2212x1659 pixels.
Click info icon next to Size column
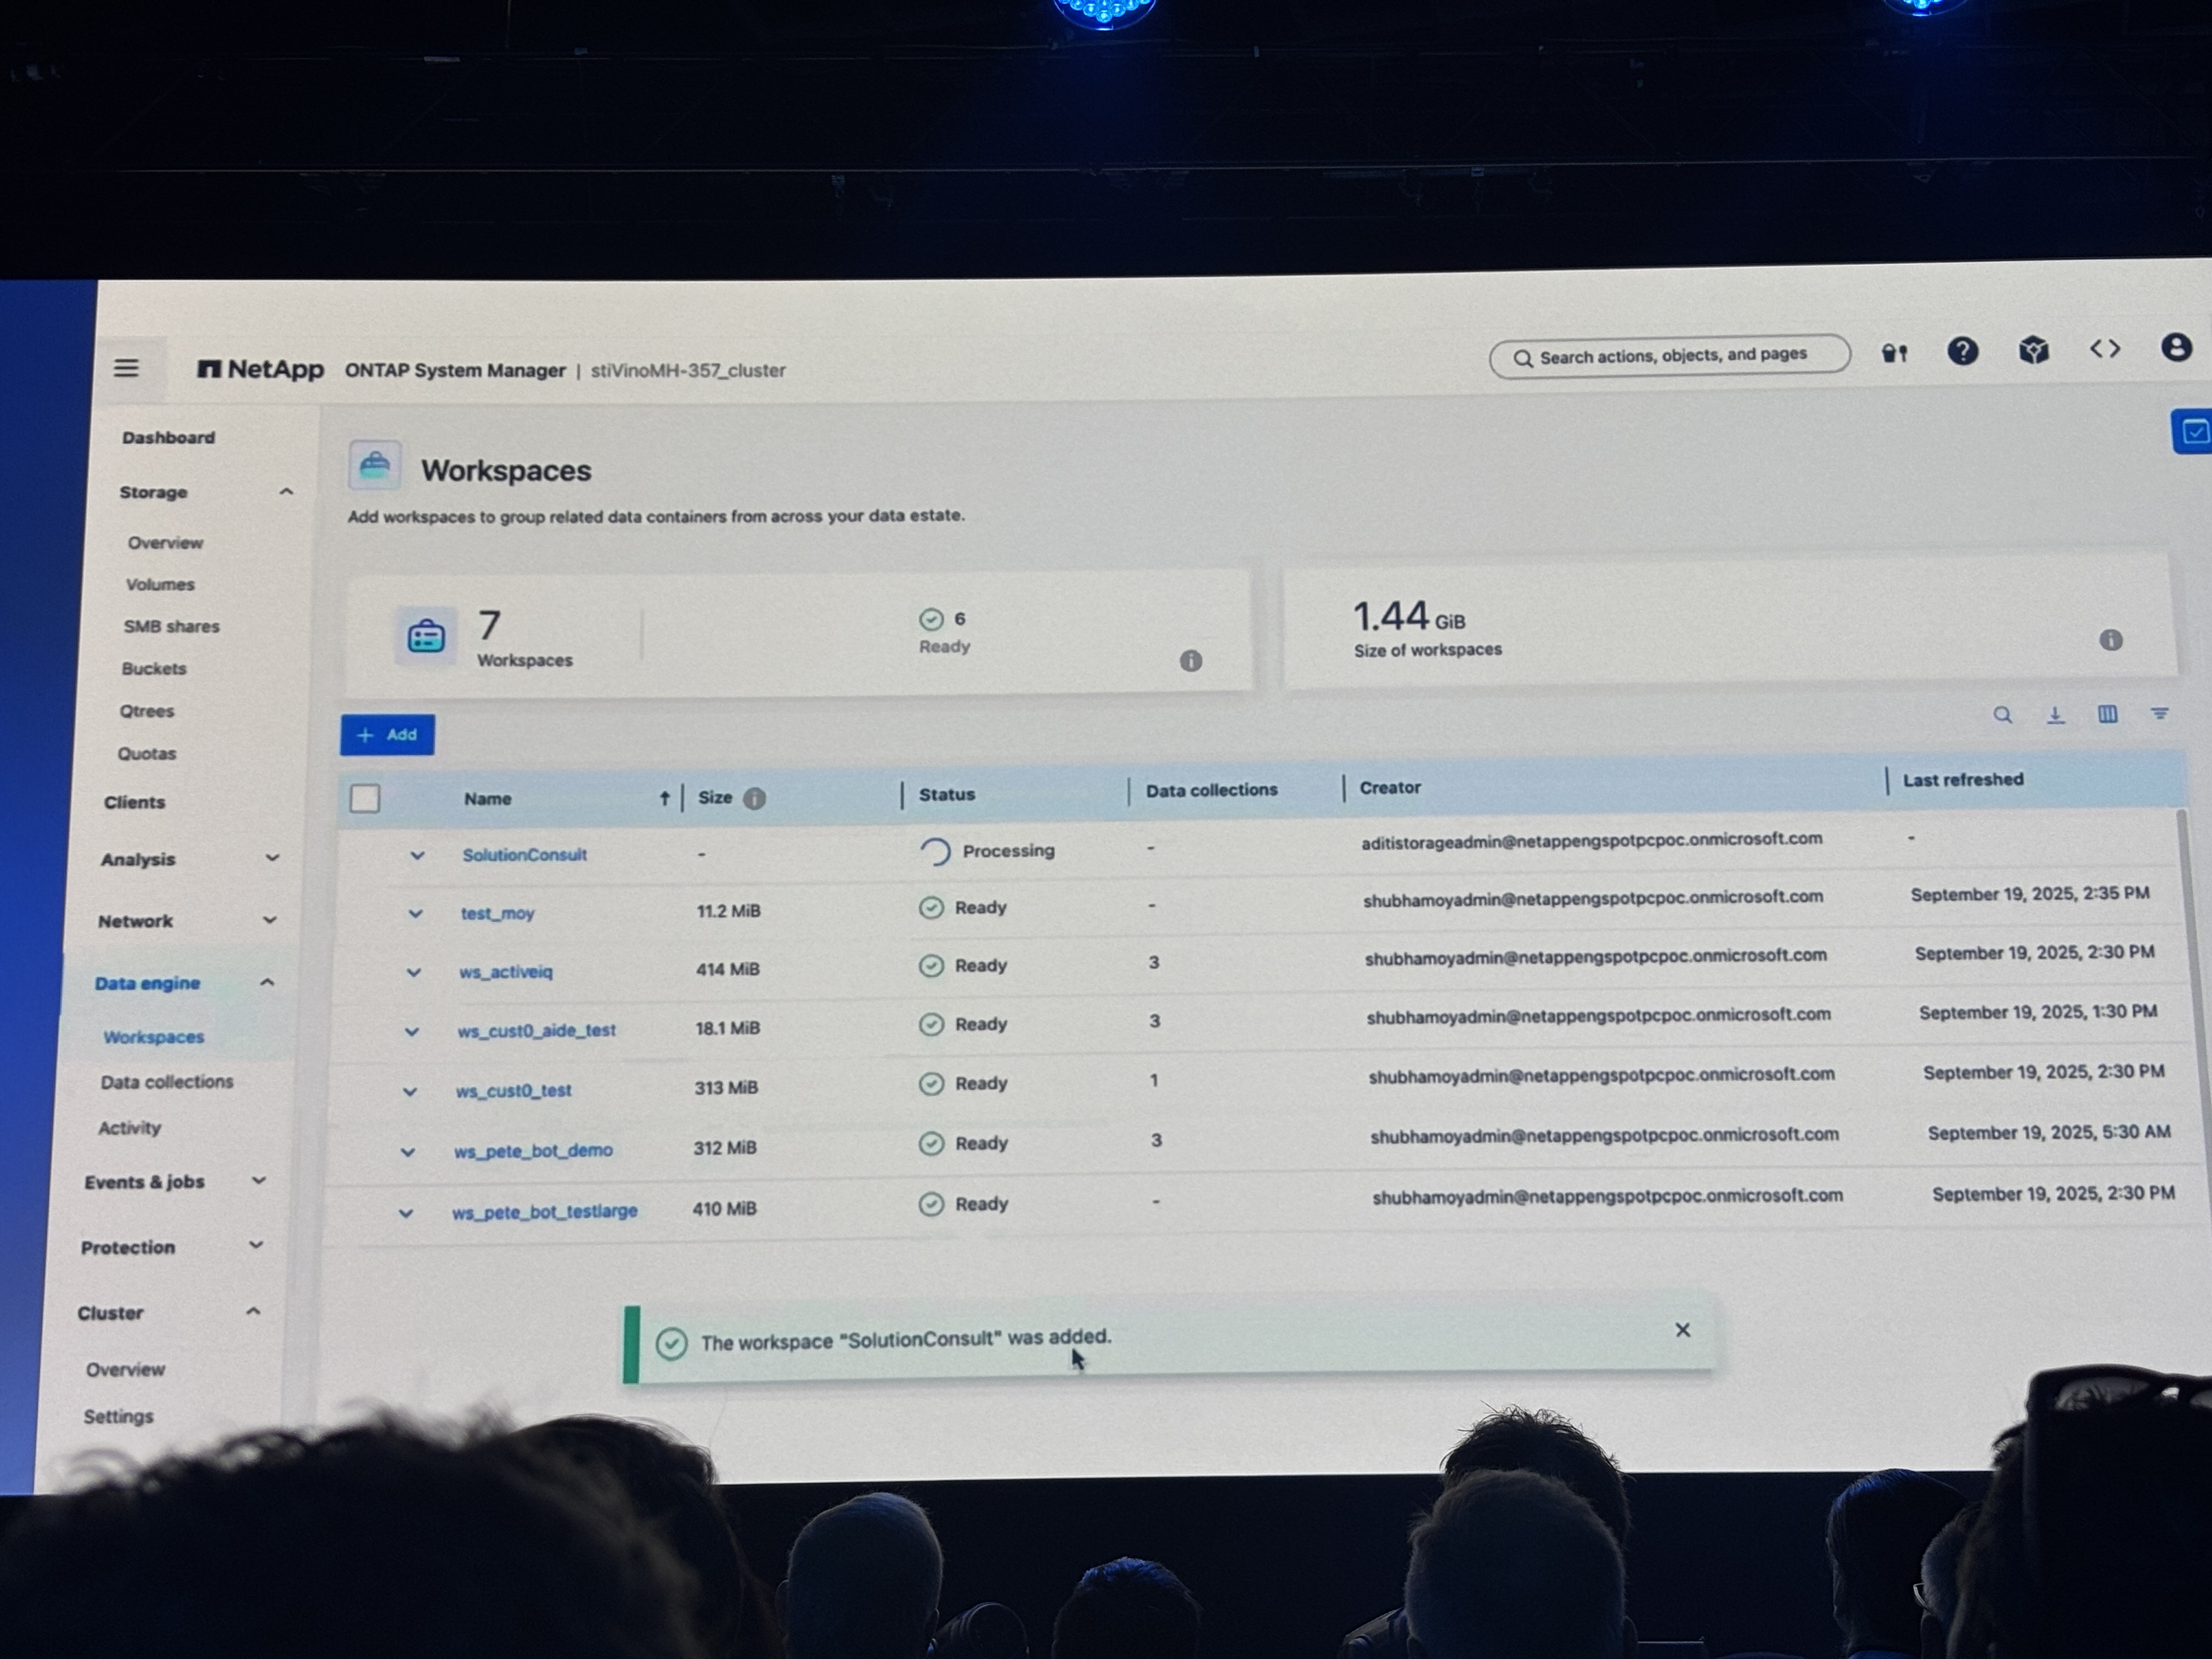(x=755, y=798)
